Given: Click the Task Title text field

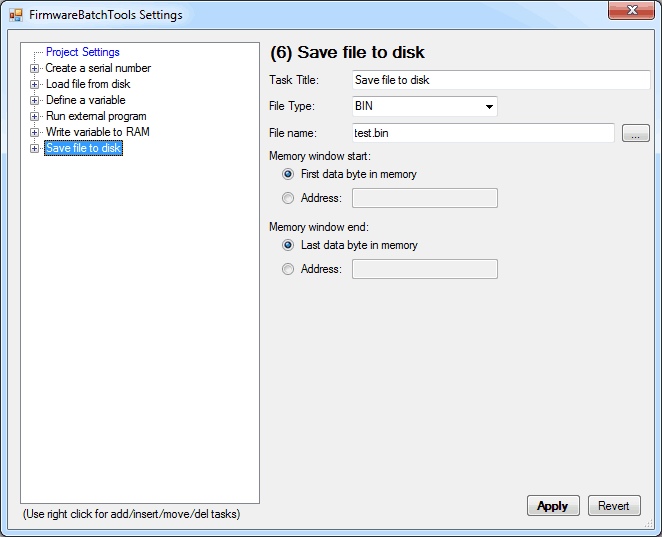Looking at the screenshot, I should [x=501, y=80].
